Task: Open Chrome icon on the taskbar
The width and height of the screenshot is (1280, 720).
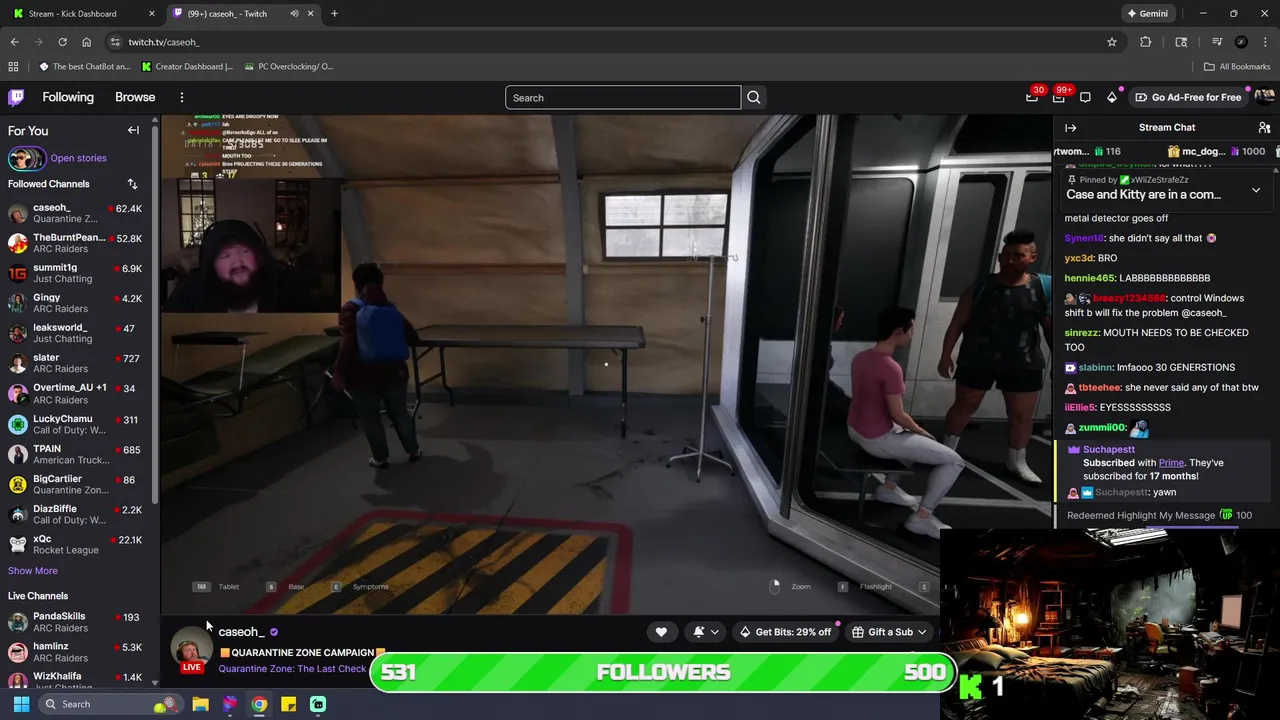Action: coord(259,704)
